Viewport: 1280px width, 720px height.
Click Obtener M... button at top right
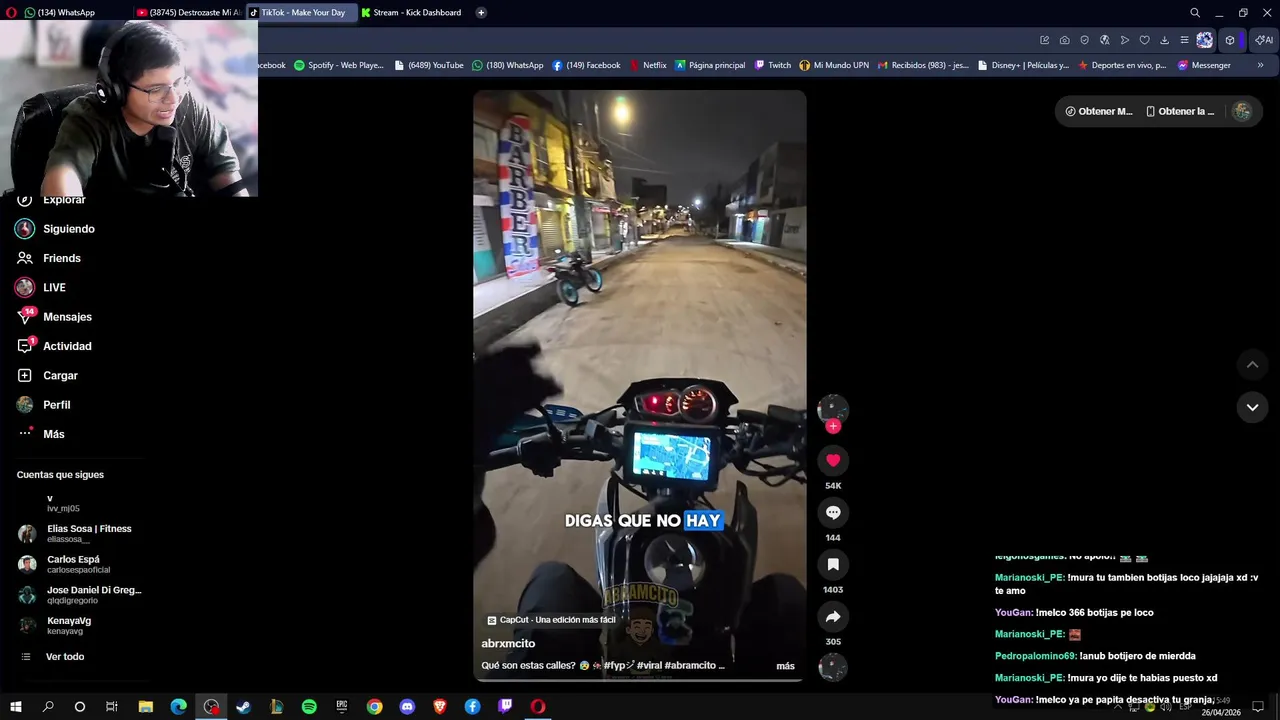[1099, 111]
